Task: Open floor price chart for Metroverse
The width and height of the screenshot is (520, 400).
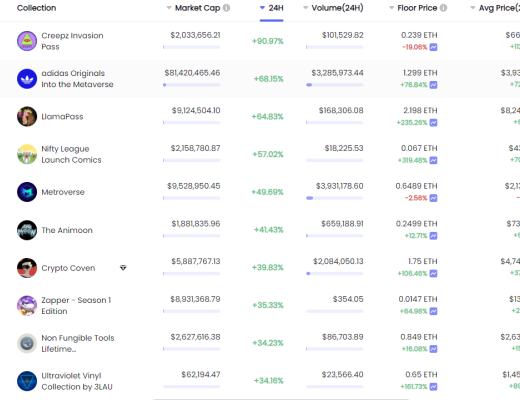Action: point(433,198)
